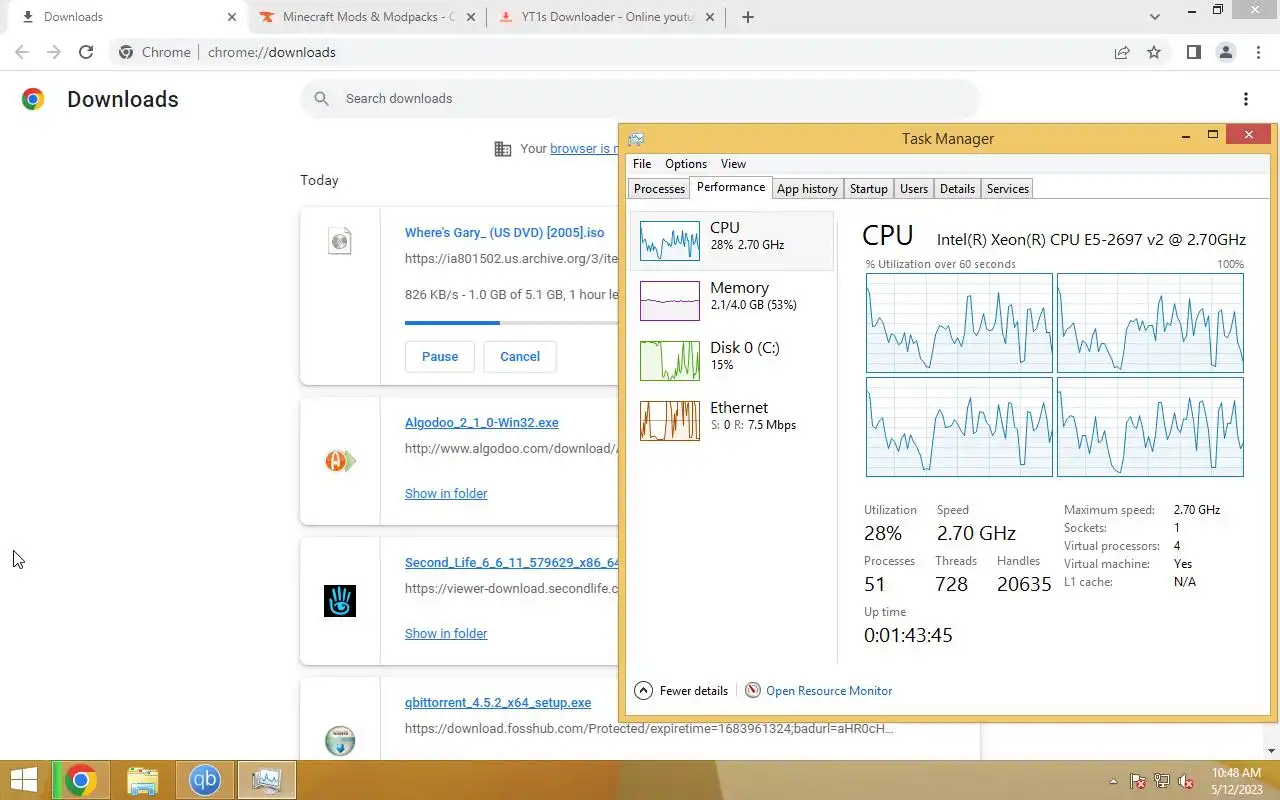Click the managed organization building icon
The image size is (1280, 800).
[x=503, y=149]
